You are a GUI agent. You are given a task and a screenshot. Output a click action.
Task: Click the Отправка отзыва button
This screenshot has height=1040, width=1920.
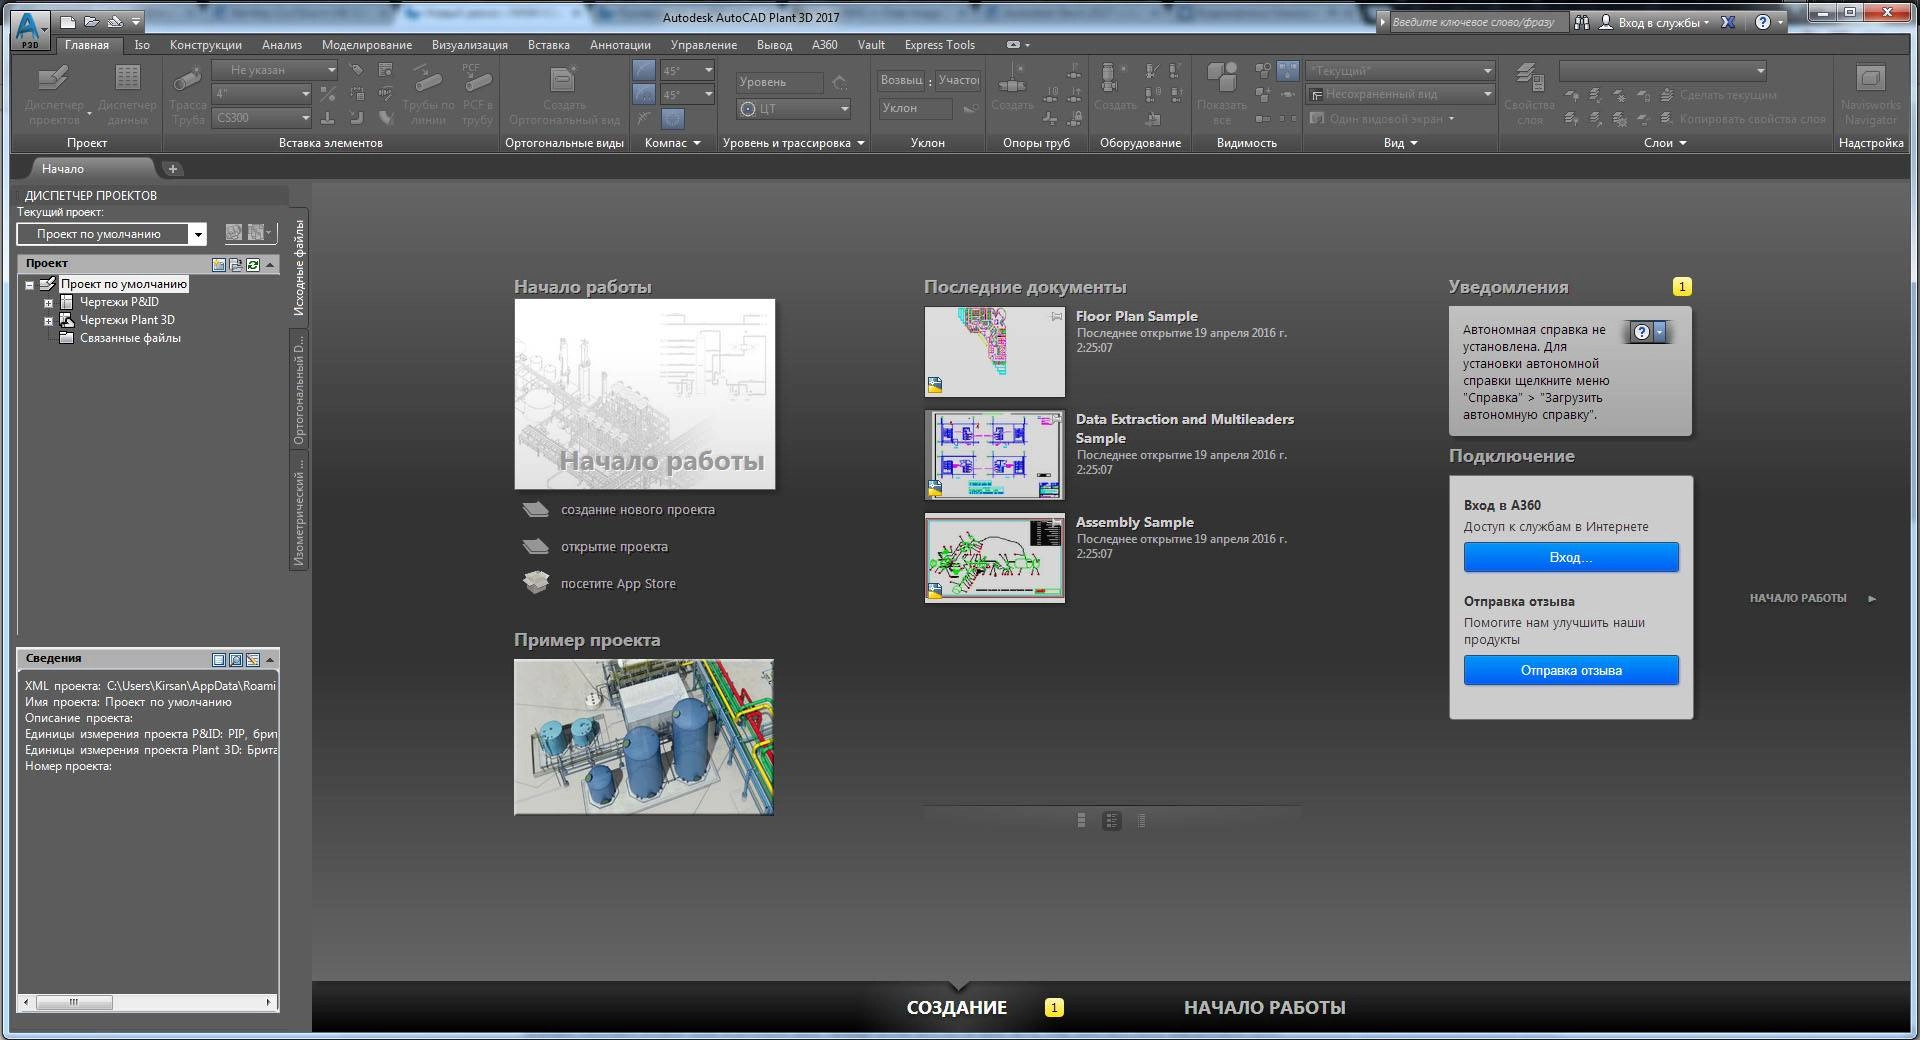click(1571, 670)
